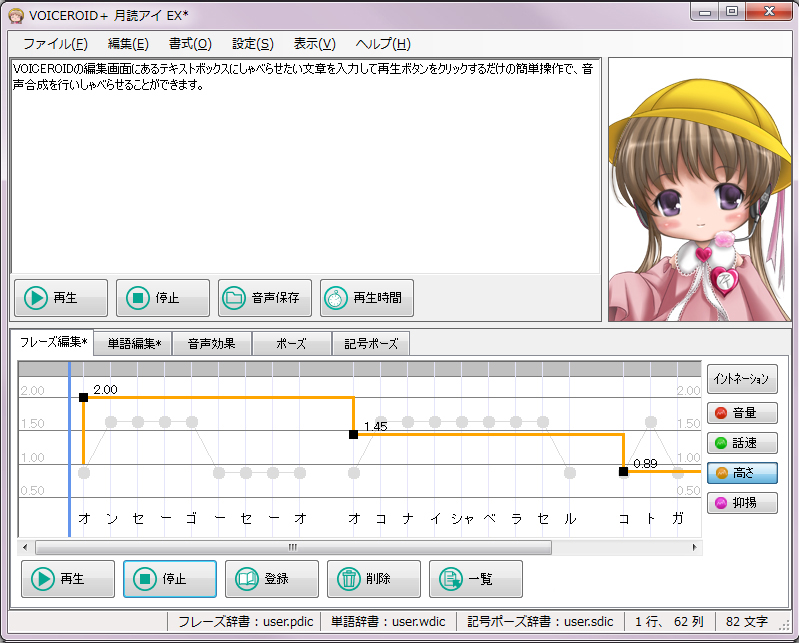Screen dimensions: 799x643
Task: Click the upper 再生 play button
Action: point(61,298)
